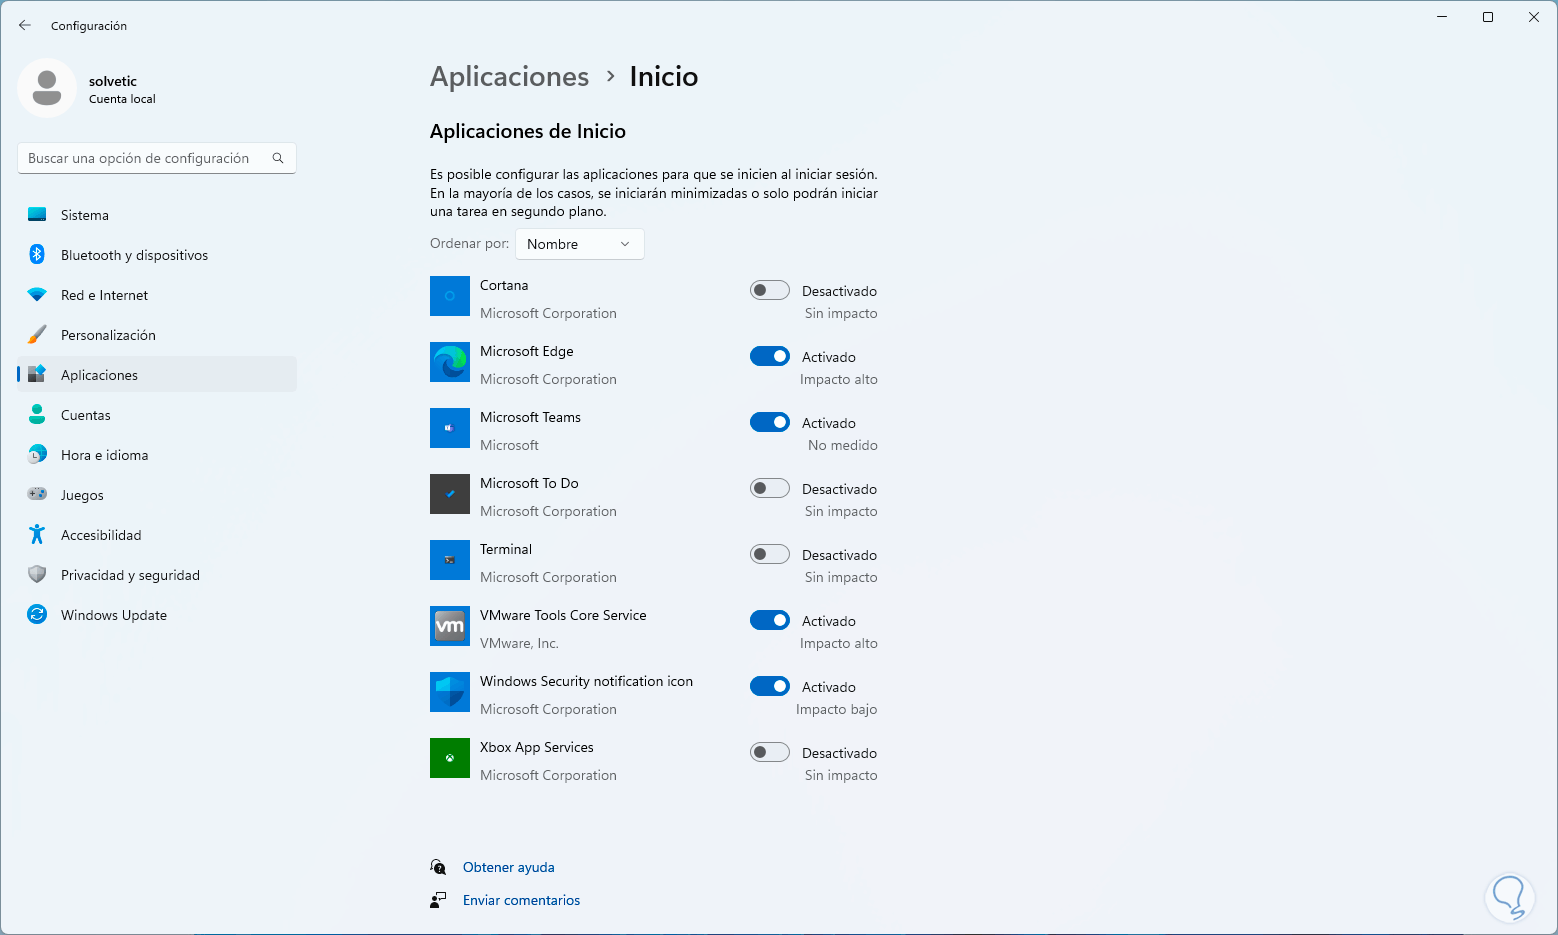
Task: Enable Microsoft To Do startup toggle
Action: click(770, 488)
